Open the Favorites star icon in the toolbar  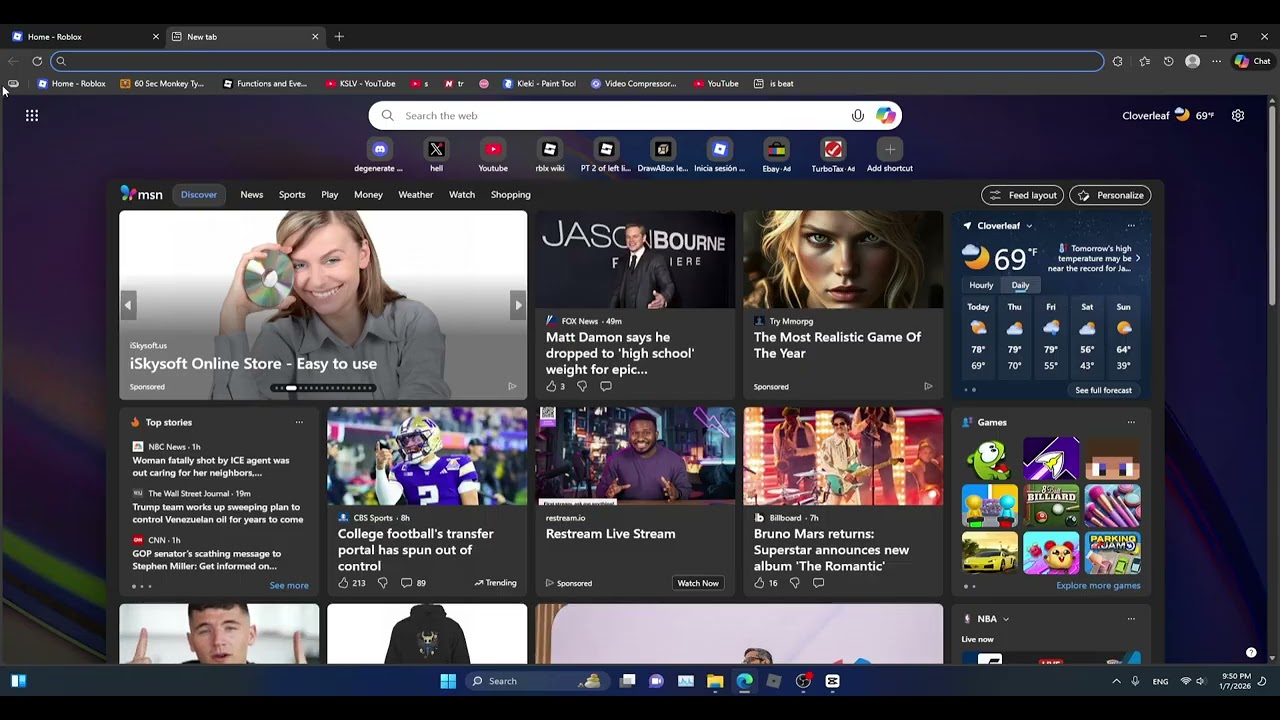point(1144,61)
